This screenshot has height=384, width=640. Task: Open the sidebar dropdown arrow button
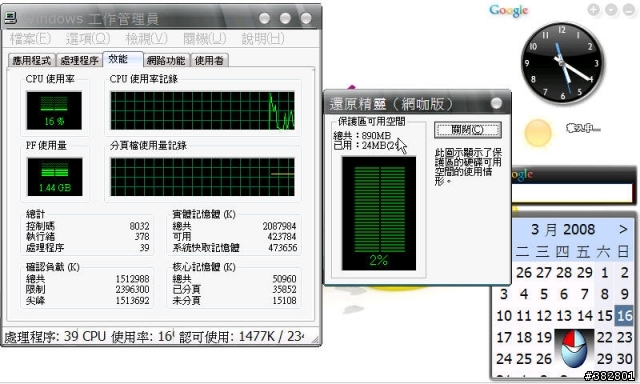[x=611, y=10]
